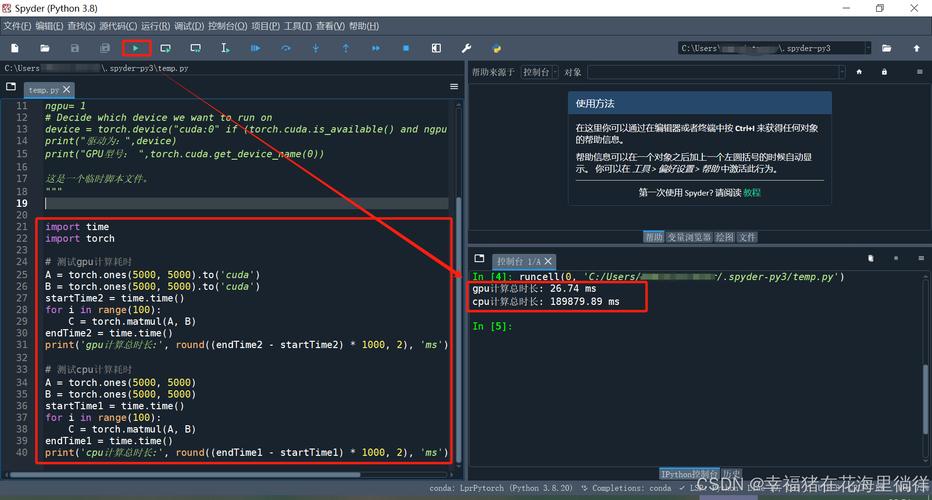Go to the parent directory
The width and height of the screenshot is (932, 500).
[917, 48]
